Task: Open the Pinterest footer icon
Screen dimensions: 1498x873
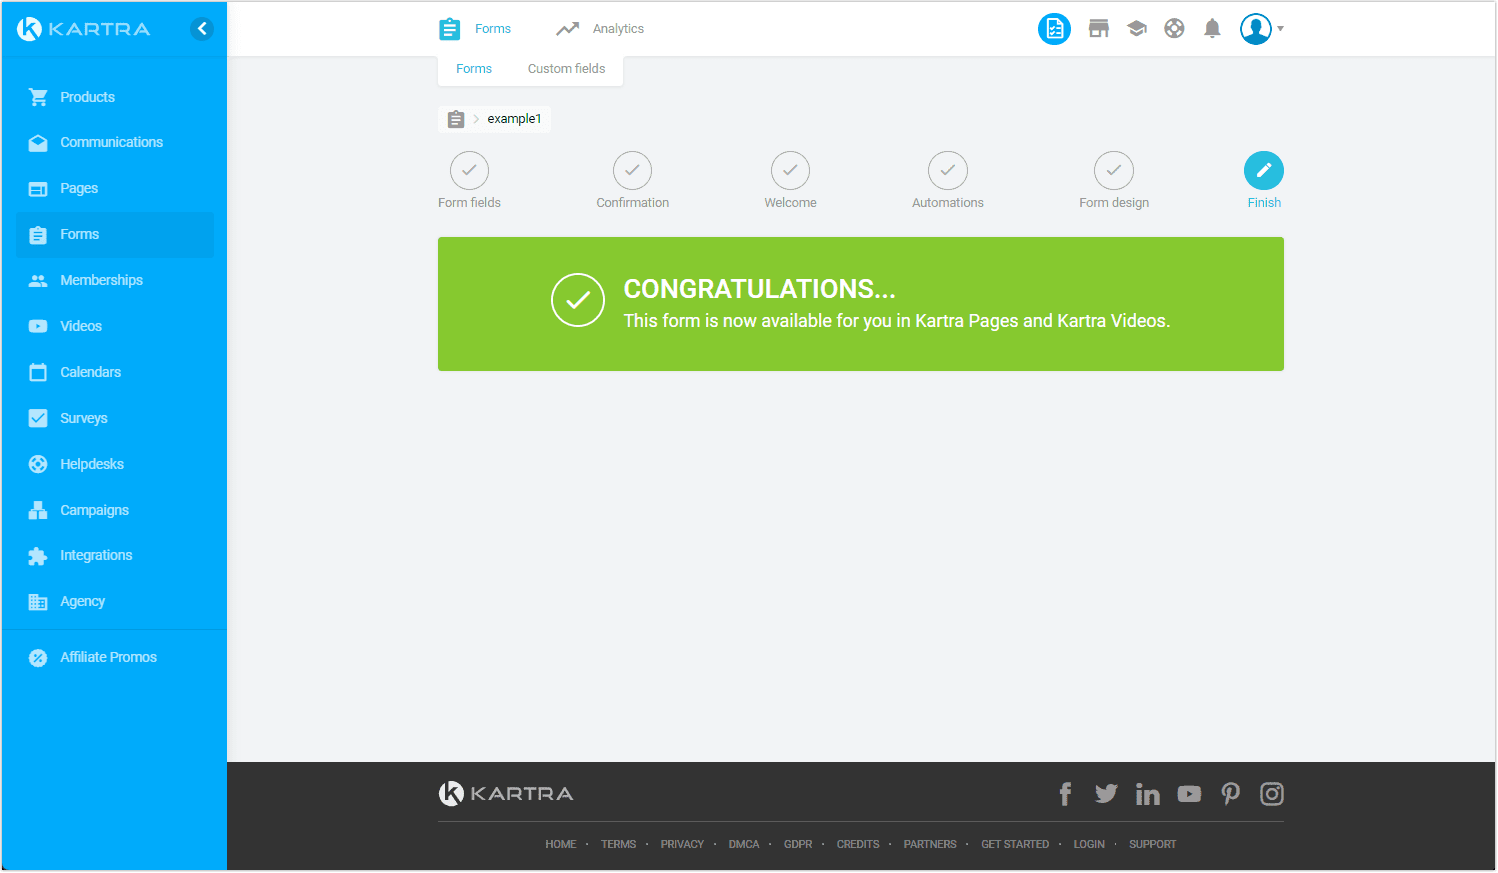Action: coord(1231,794)
